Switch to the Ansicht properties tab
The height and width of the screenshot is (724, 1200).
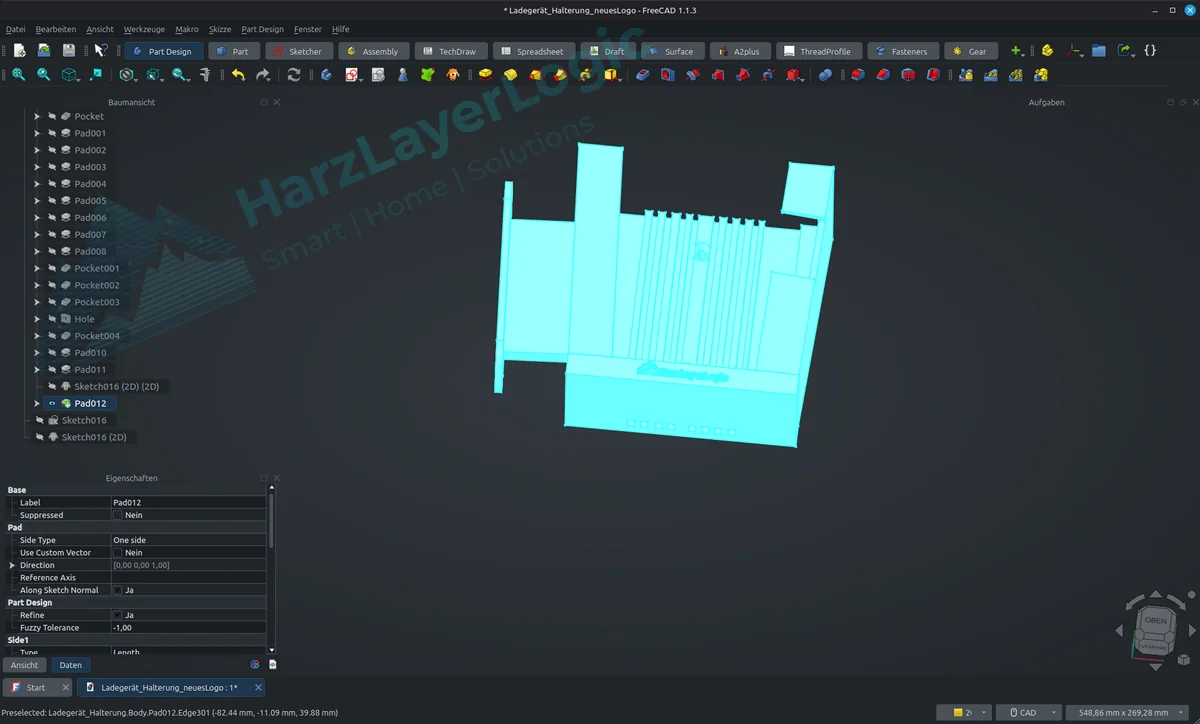[24, 665]
